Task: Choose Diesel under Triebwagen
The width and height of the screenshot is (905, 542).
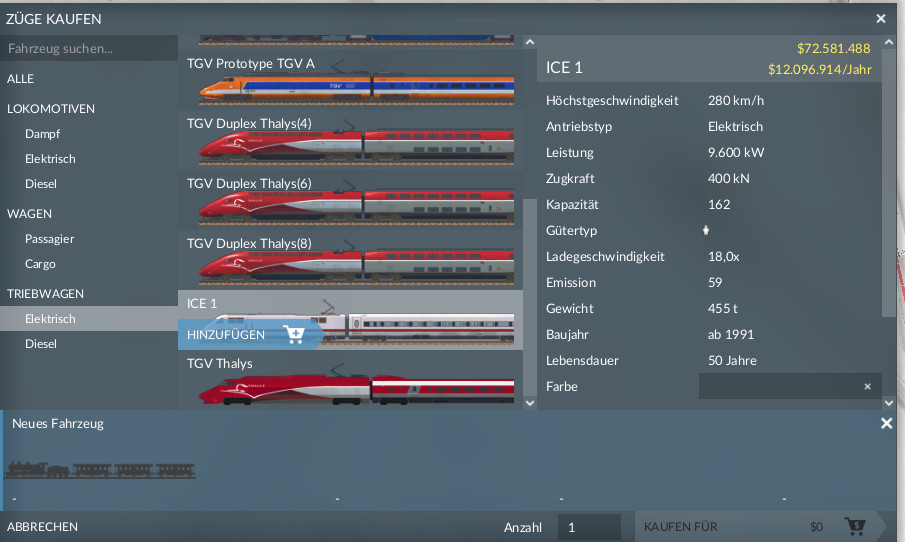Action: [40, 344]
